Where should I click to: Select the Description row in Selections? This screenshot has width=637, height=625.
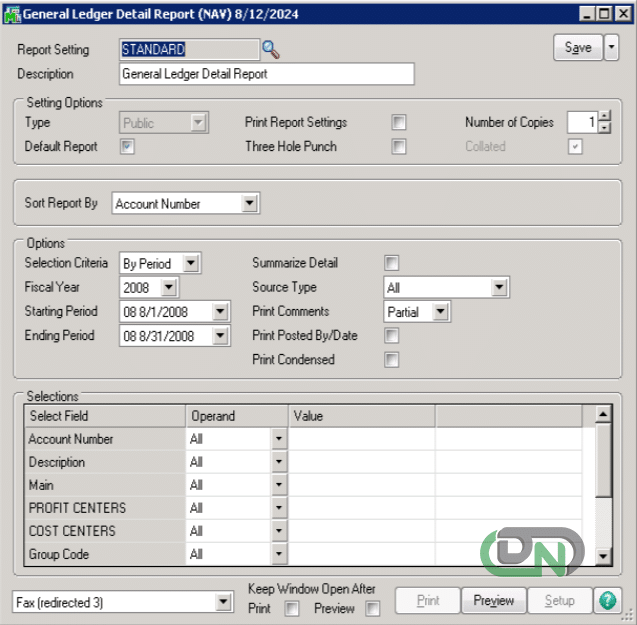(x=105, y=462)
